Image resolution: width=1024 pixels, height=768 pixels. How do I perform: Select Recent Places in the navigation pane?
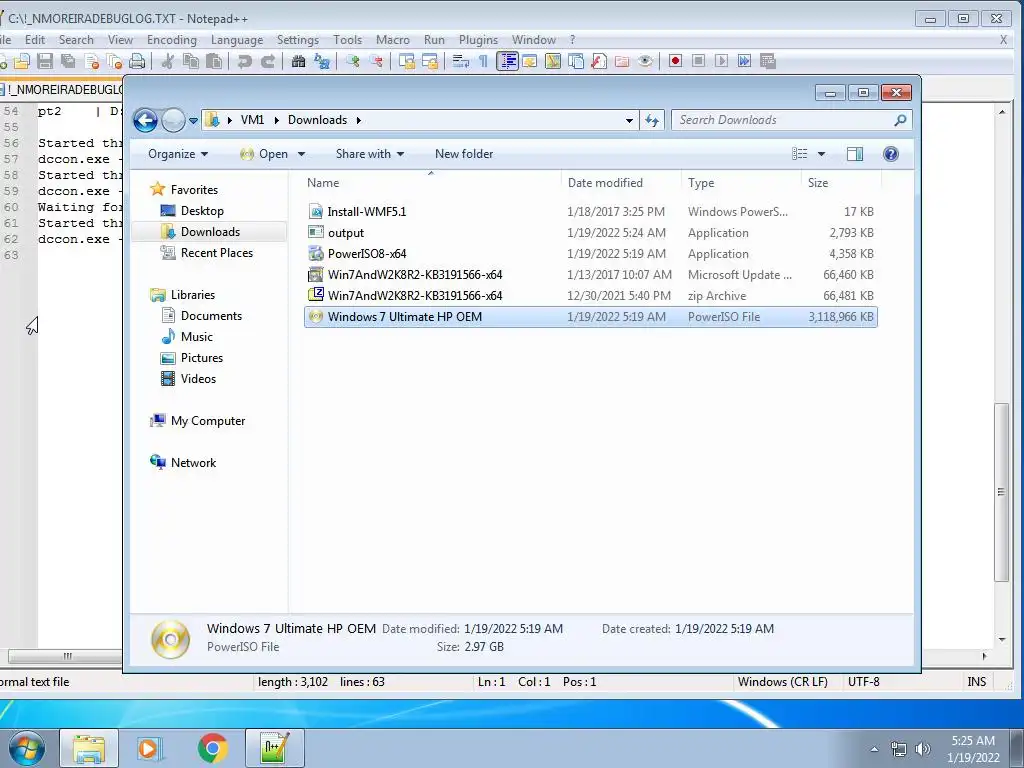[x=208, y=253]
